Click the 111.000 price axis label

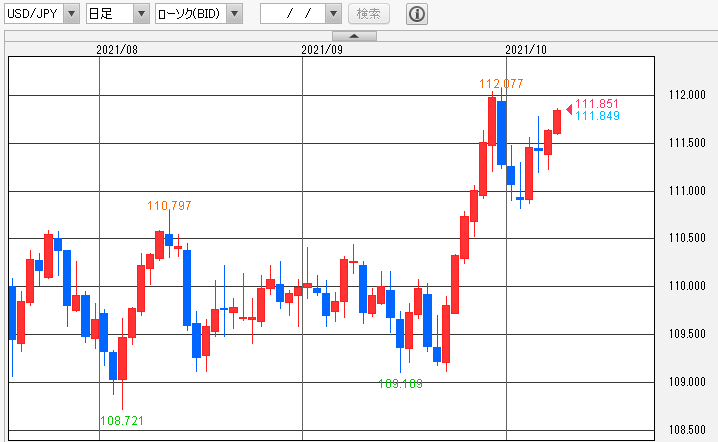687,191
